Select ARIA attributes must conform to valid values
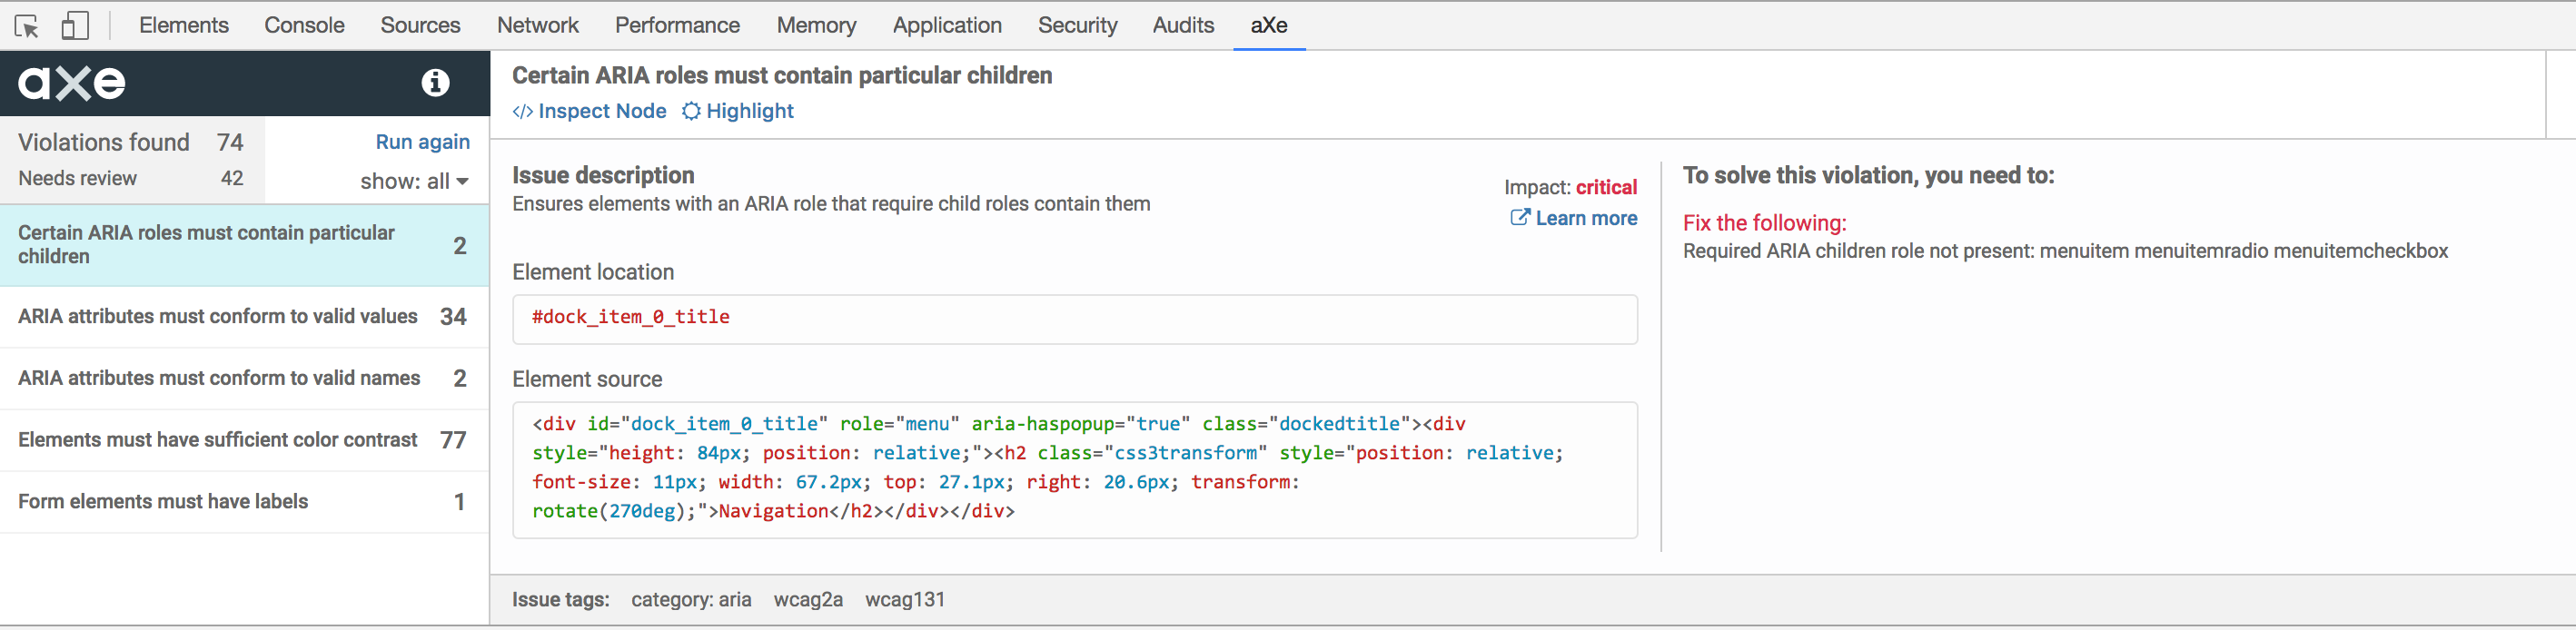This screenshot has height=630, width=2576. [244, 317]
